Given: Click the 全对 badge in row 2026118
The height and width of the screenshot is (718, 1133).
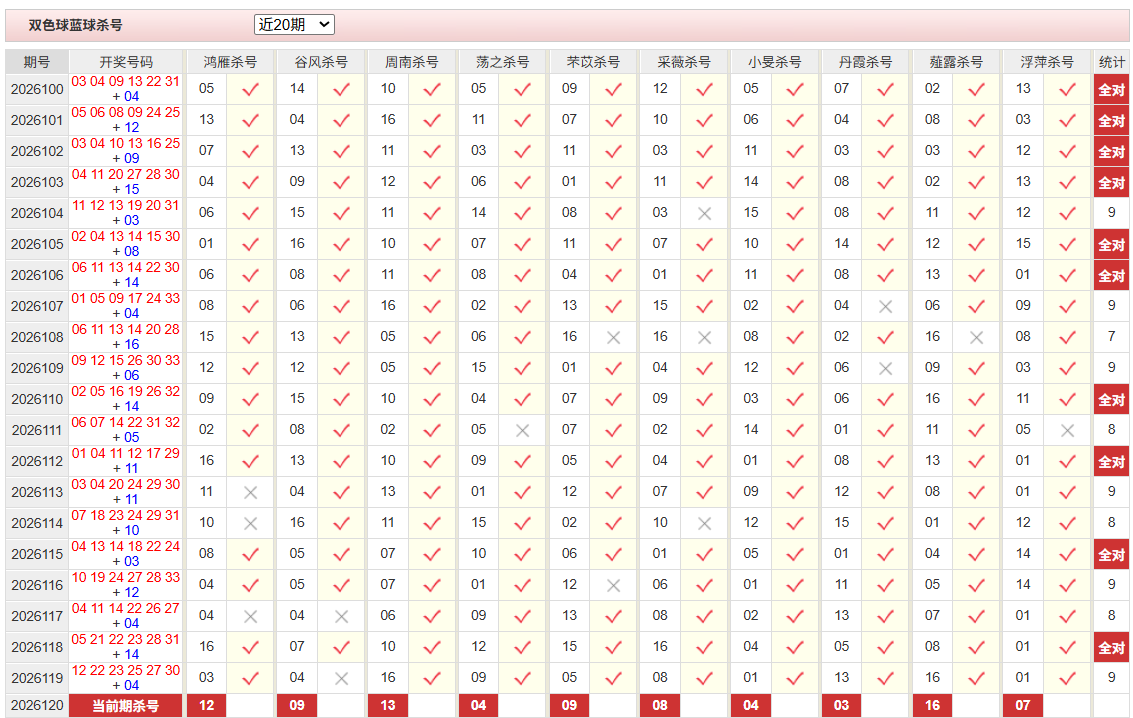Looking at the screenshot, I should [1111, 648].
